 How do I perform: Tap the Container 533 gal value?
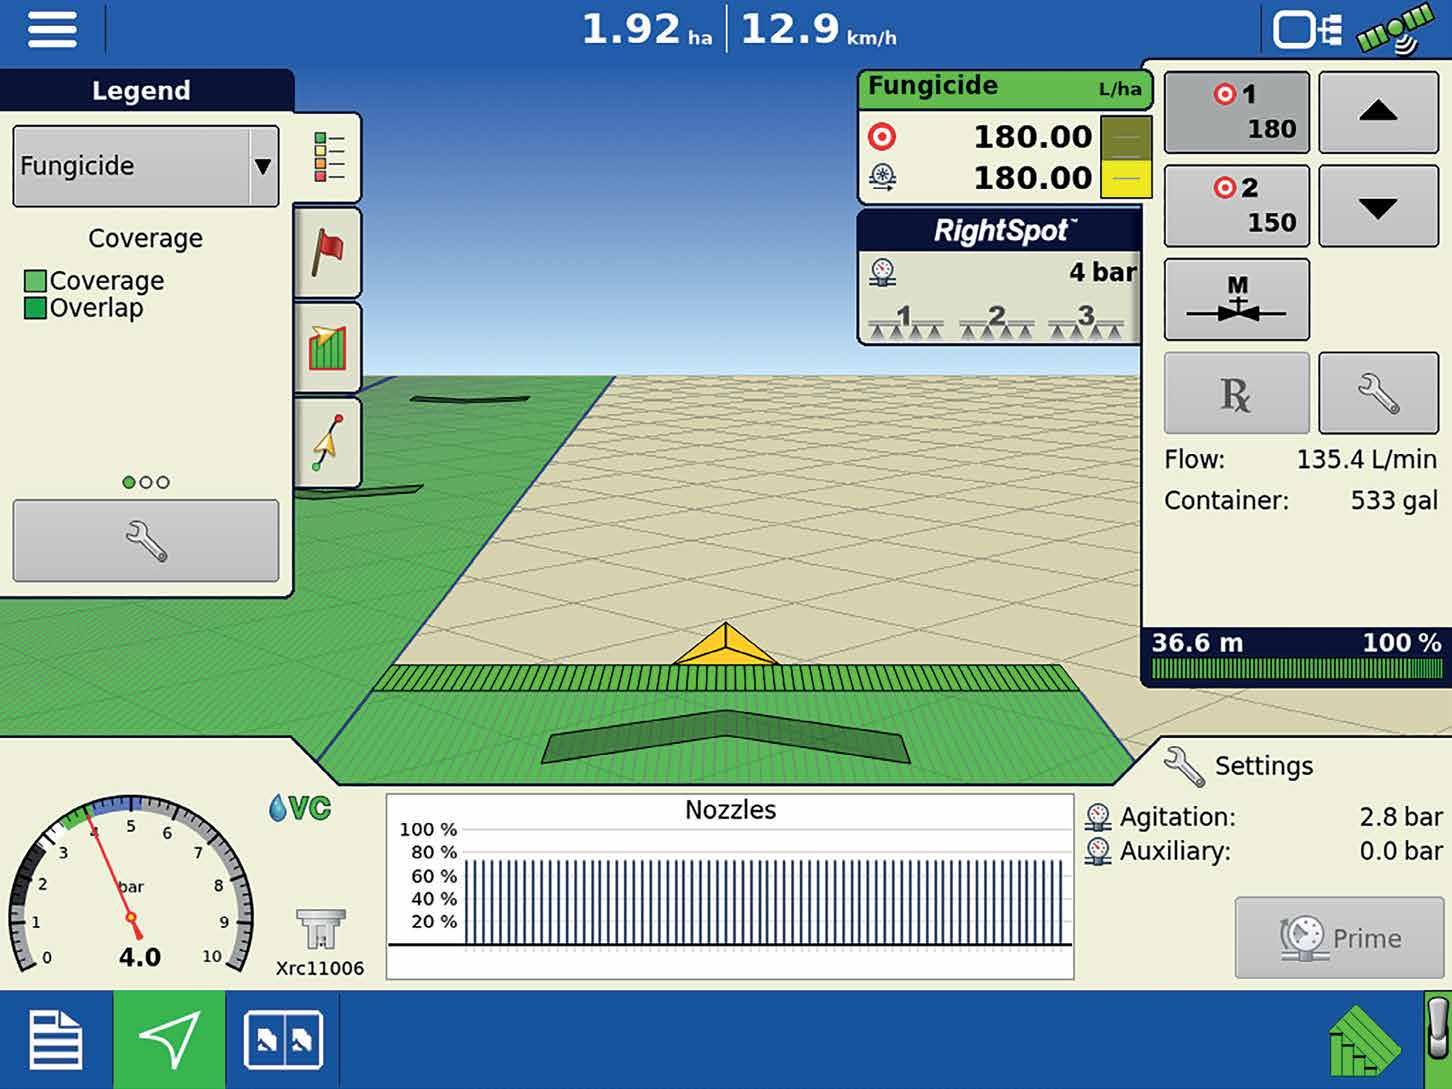click(x=1394, y=501)
